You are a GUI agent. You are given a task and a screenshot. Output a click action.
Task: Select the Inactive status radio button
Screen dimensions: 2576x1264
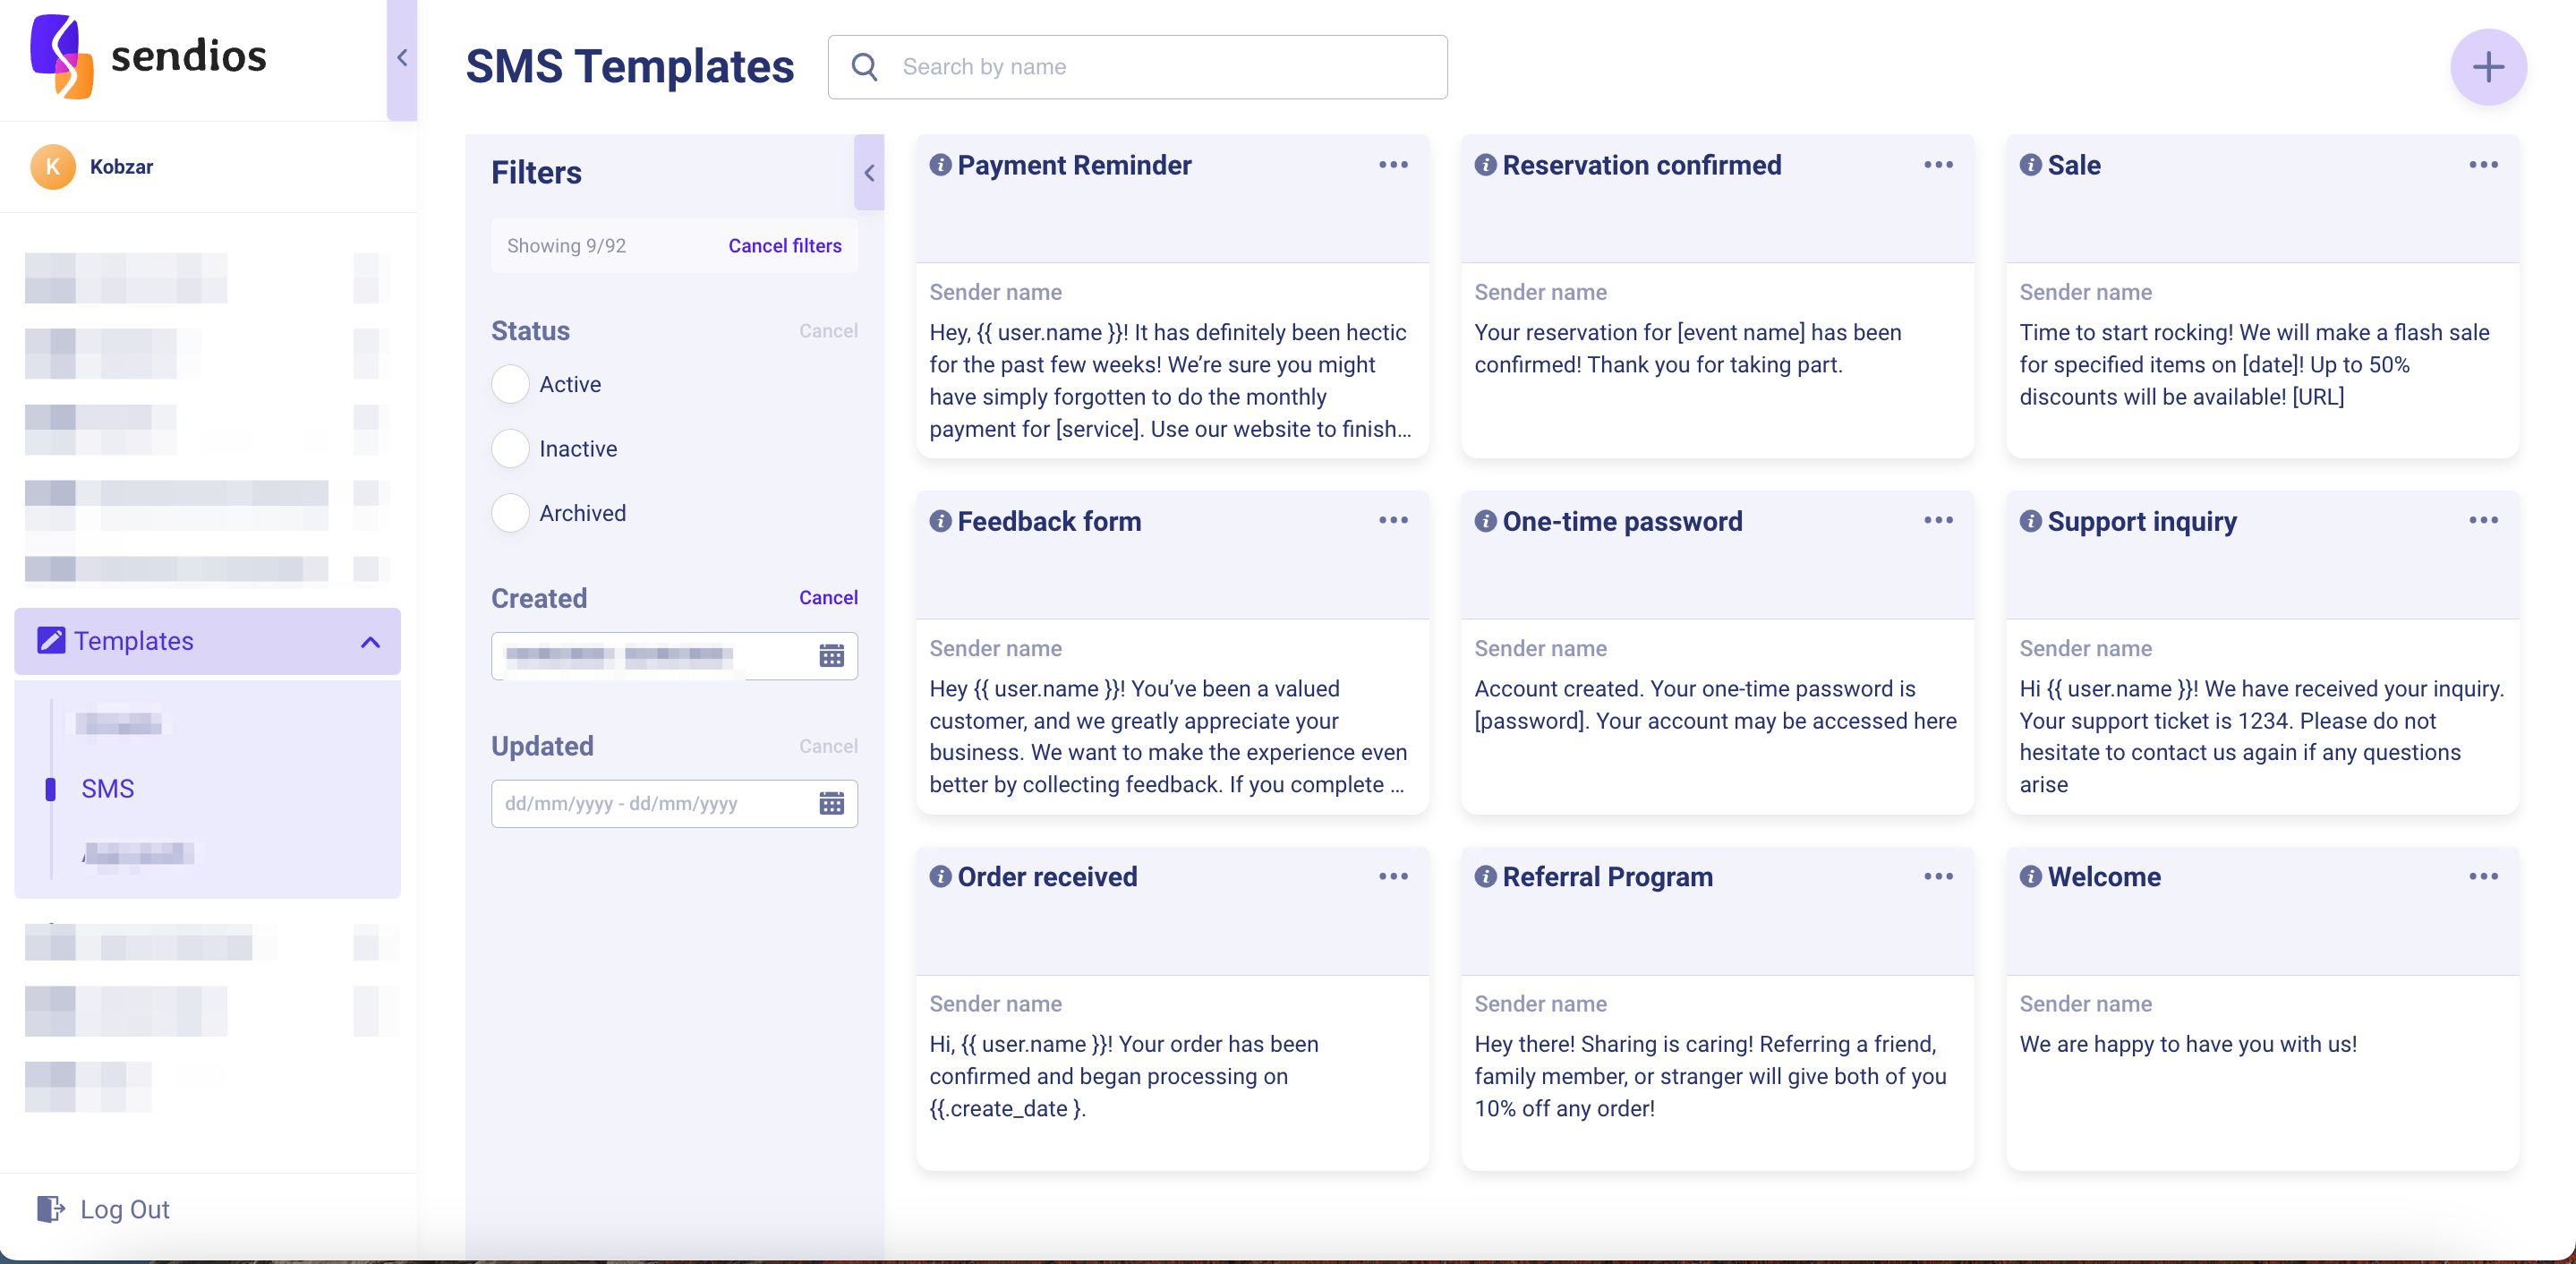pos(510,449)
